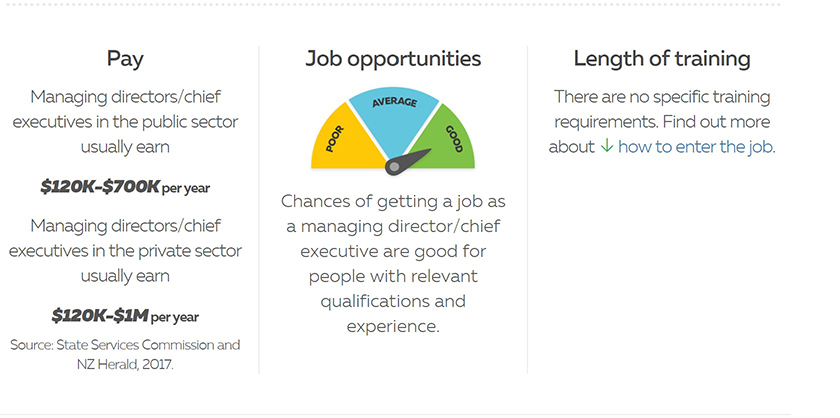The image size is (840, 418).
Task: Click the GOOD label on the gauge
Action: [x=454, y=139]
